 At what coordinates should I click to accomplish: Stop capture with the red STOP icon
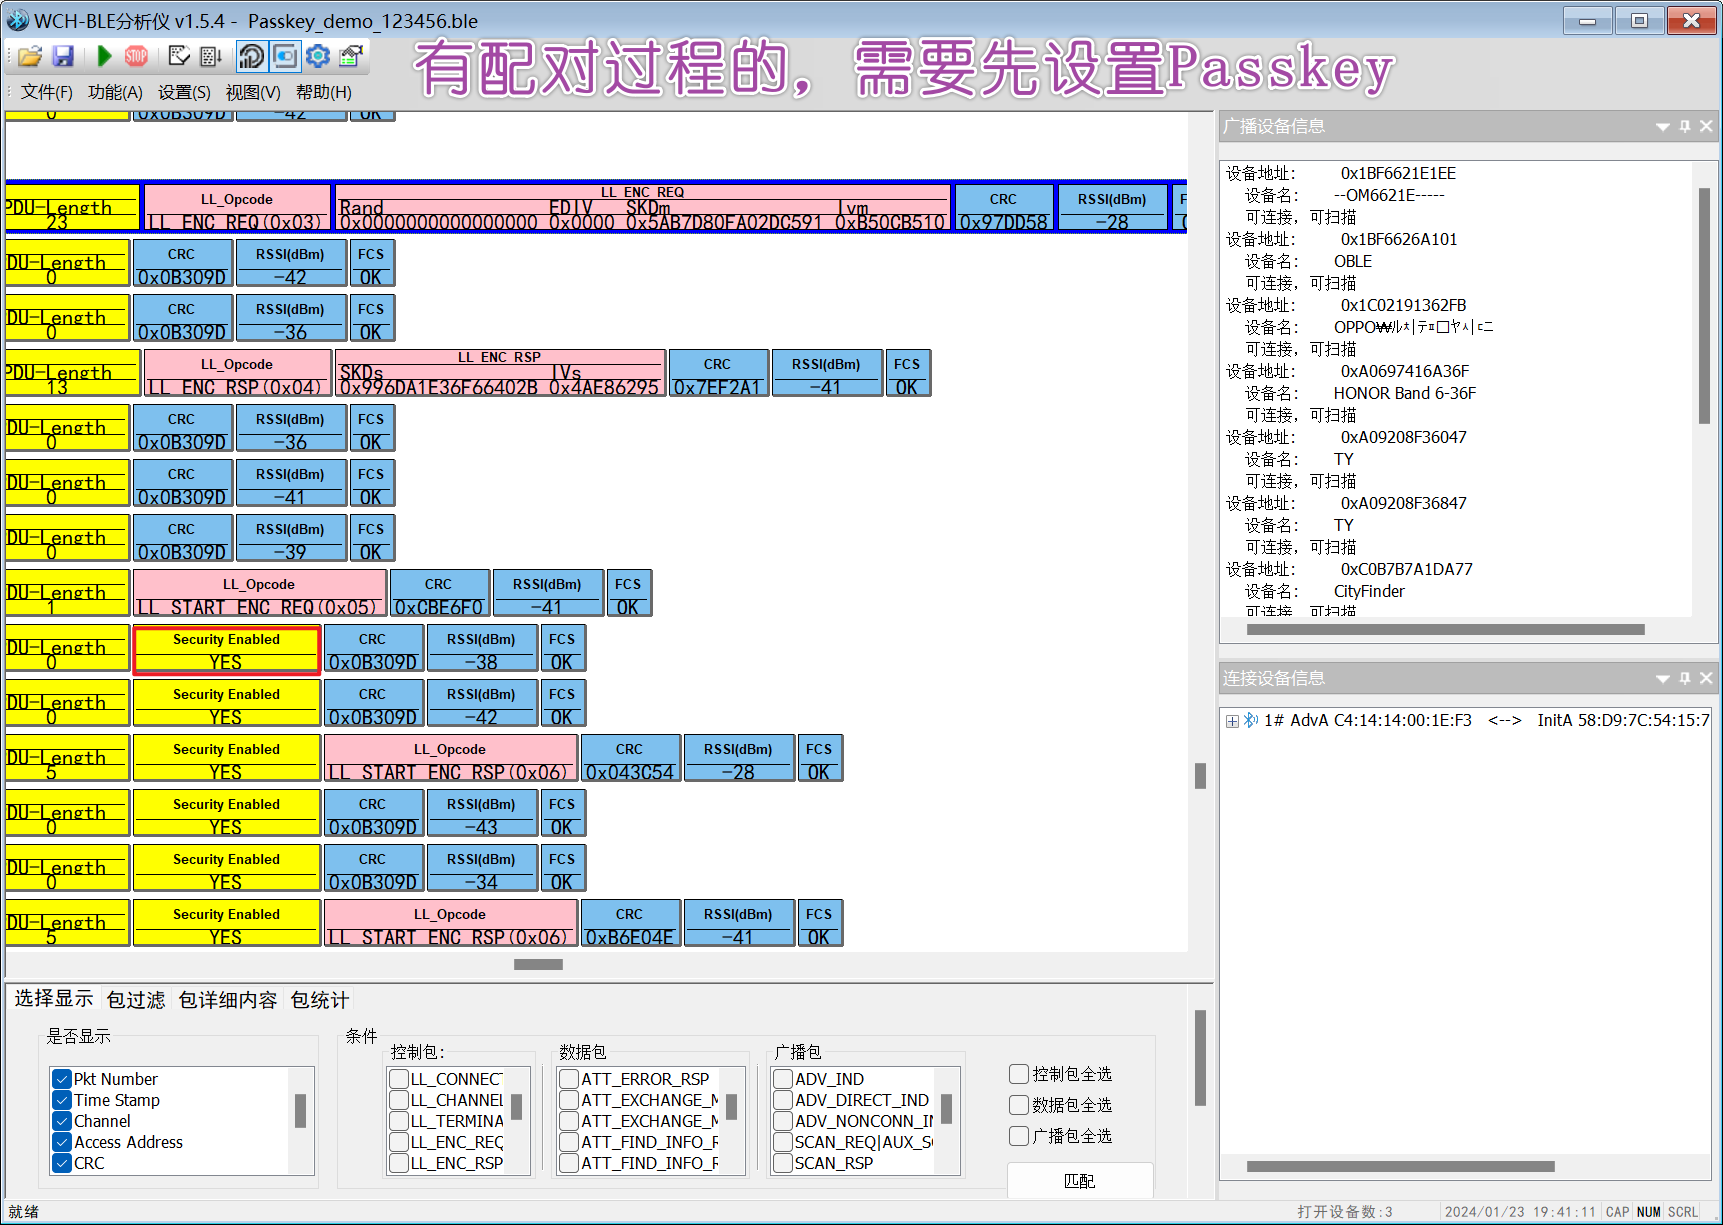[x=136, y=57]
